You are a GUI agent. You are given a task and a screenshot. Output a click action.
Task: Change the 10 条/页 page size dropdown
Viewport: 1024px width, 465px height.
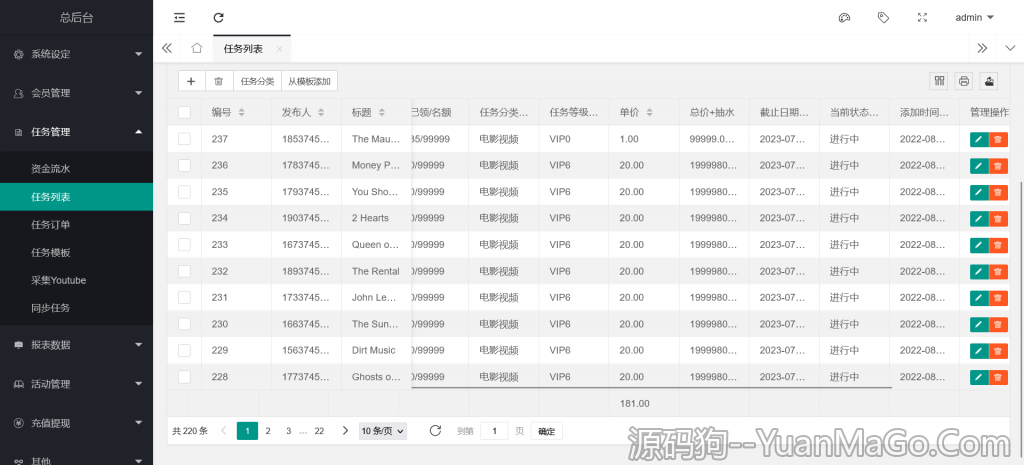(x=383, y=430)
